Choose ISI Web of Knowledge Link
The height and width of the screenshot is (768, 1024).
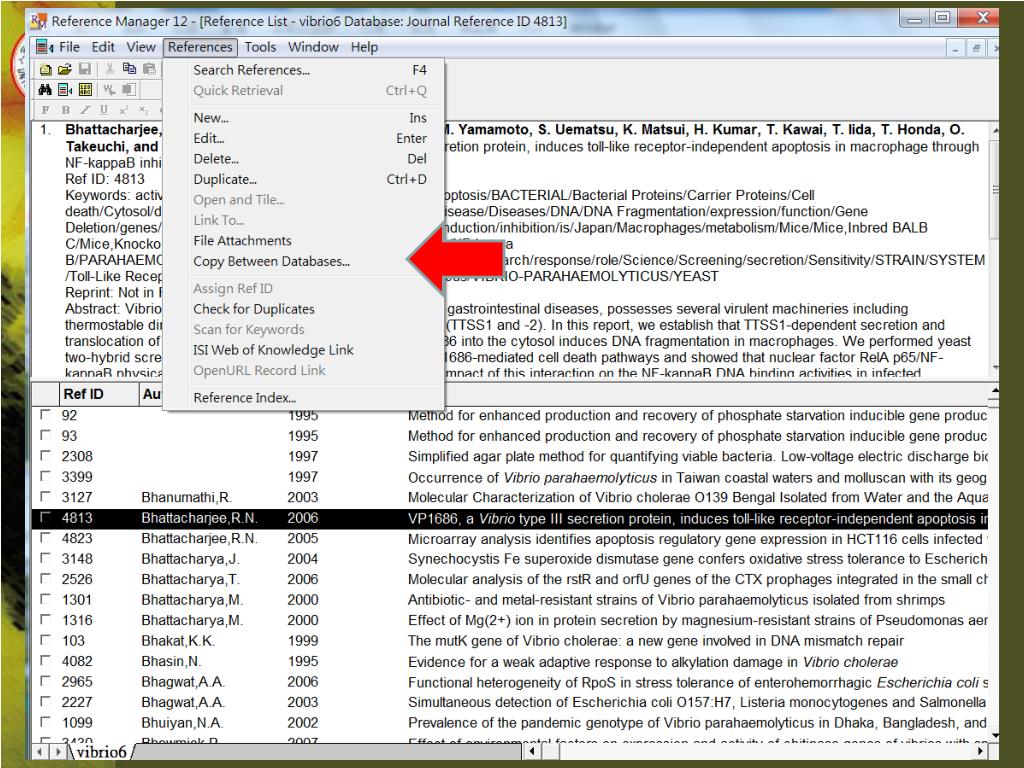pyautogui.click(x=304, y=350)
